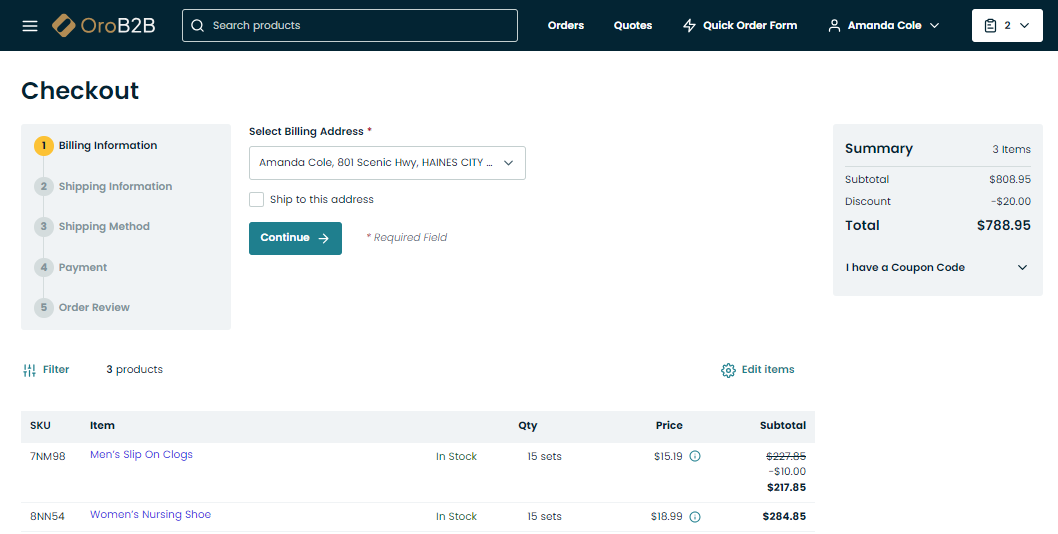
Task: Open the Quick Order Form
Action: (x=739, y=25)
